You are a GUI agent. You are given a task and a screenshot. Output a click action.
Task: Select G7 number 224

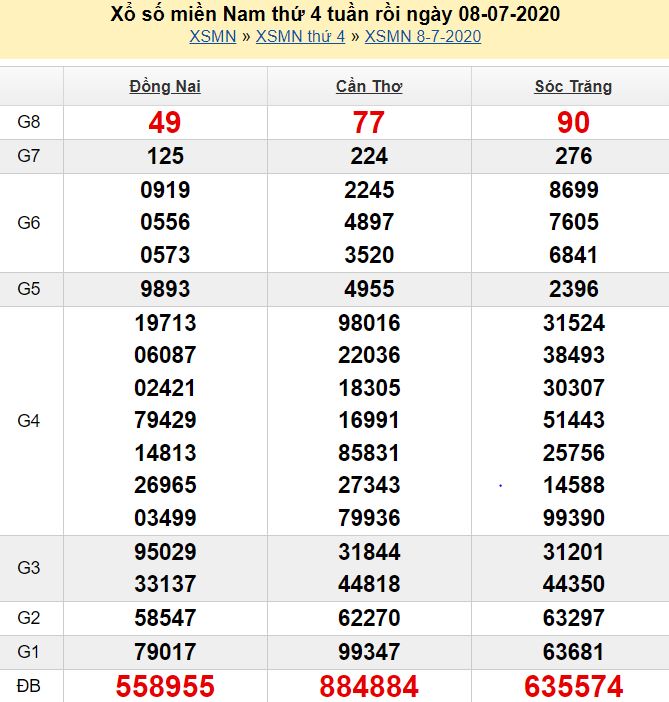point(369,156)
